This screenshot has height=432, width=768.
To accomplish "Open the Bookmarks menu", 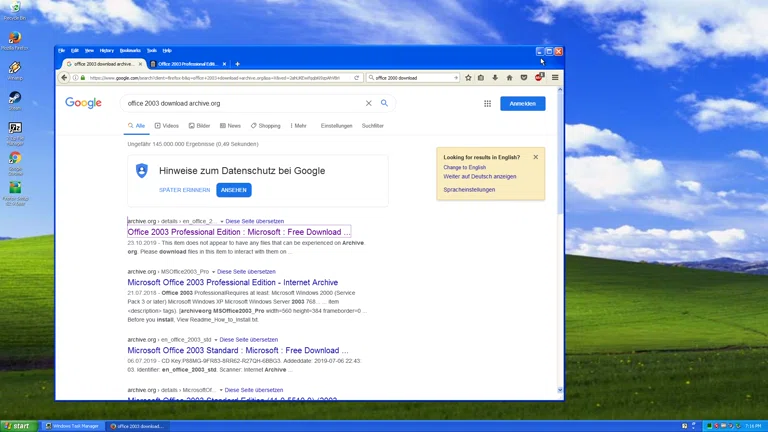I will 130,50.
